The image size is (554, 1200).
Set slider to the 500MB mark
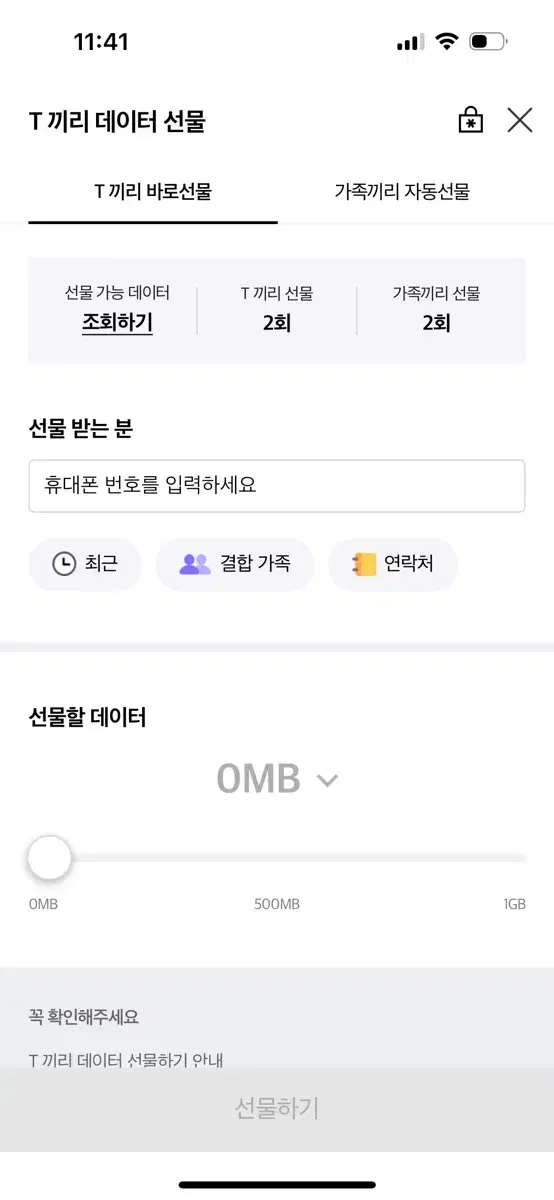[277, 858]
